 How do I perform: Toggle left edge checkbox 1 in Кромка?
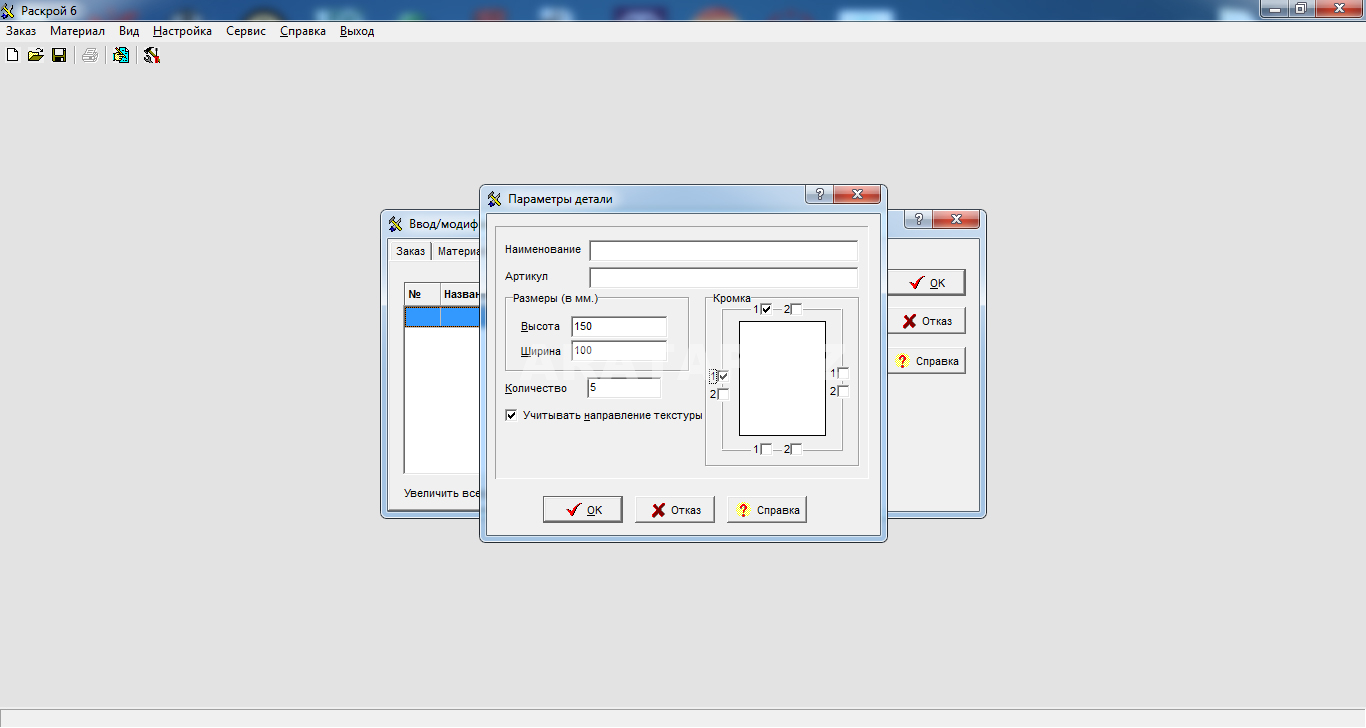click(723, 376)
